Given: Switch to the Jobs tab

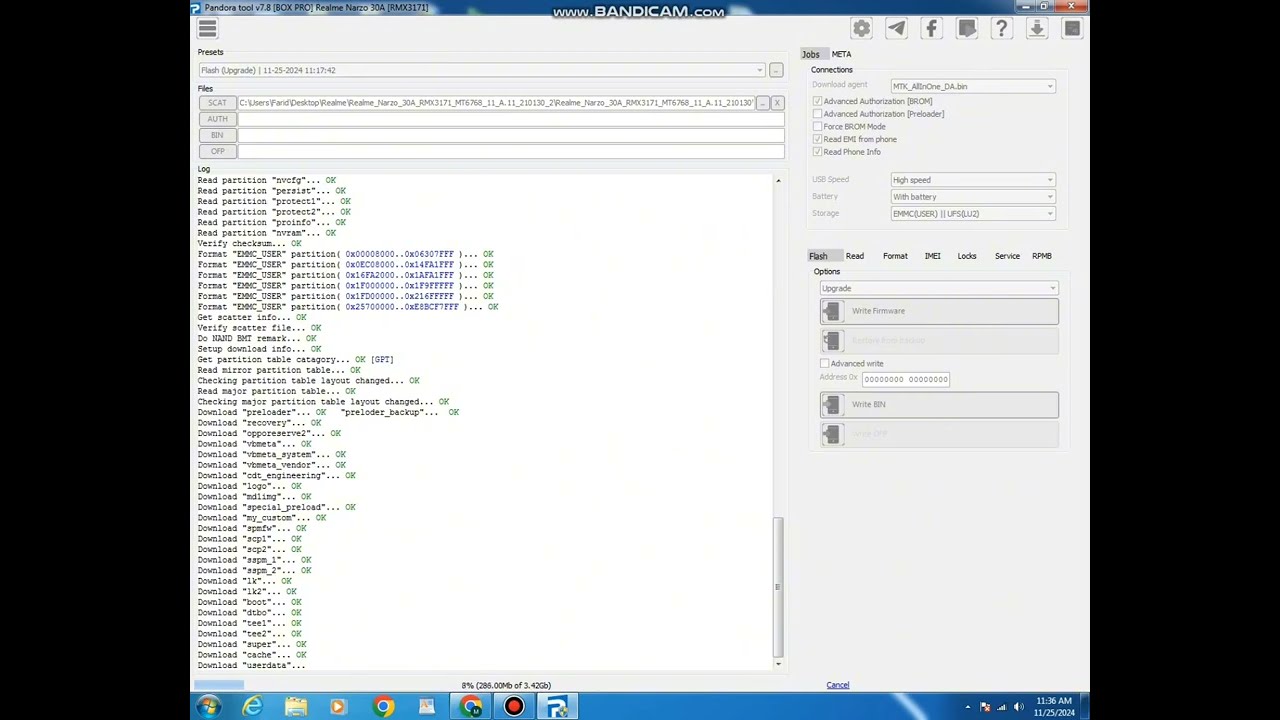Looking at the screenshot, I should click(810, 54).
